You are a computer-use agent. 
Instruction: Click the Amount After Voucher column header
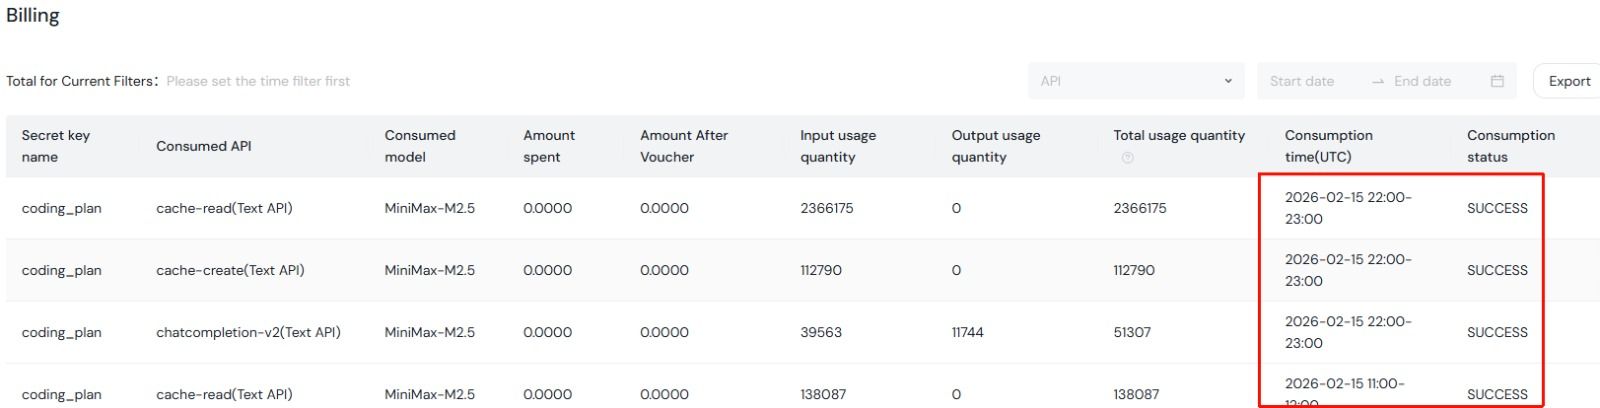coord(684,146)
